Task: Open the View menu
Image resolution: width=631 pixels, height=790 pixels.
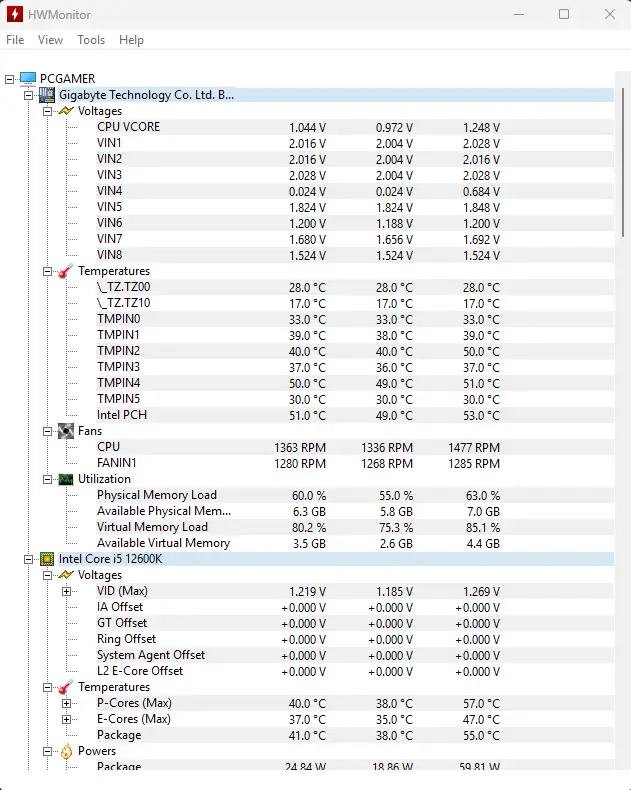Action: (x=50, y=40)
